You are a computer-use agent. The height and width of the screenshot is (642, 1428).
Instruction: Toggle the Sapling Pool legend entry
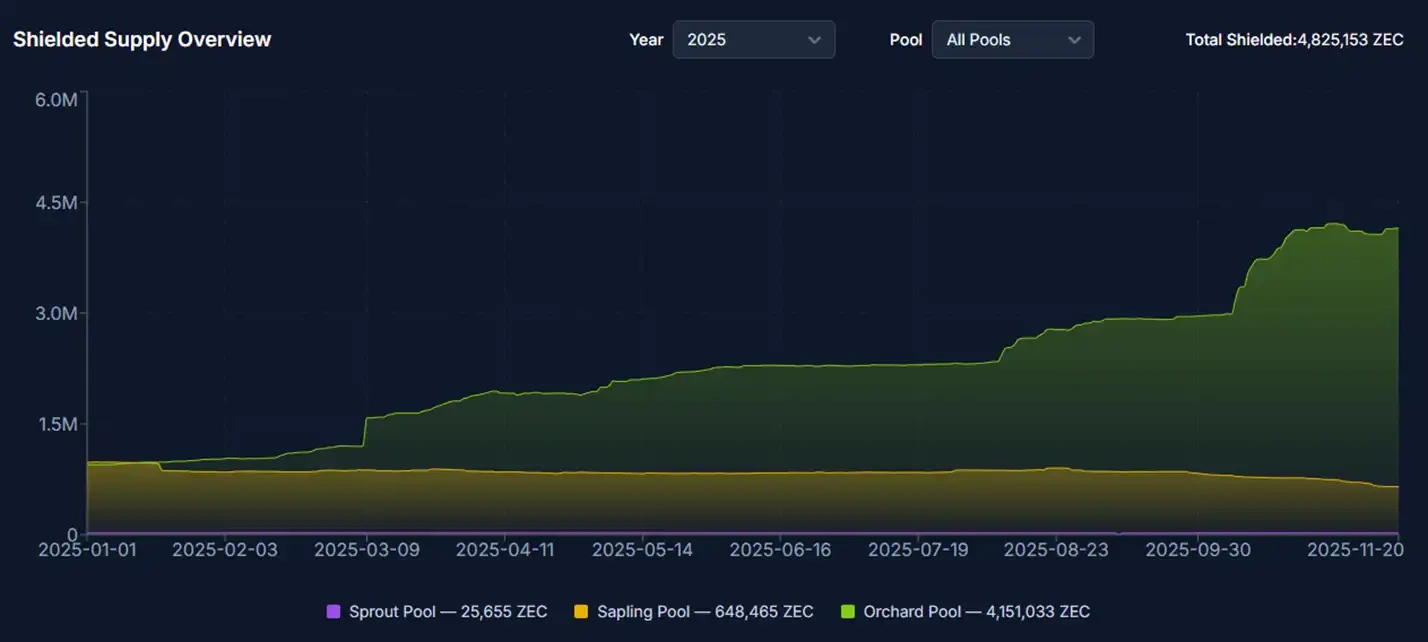click(694, 611)
